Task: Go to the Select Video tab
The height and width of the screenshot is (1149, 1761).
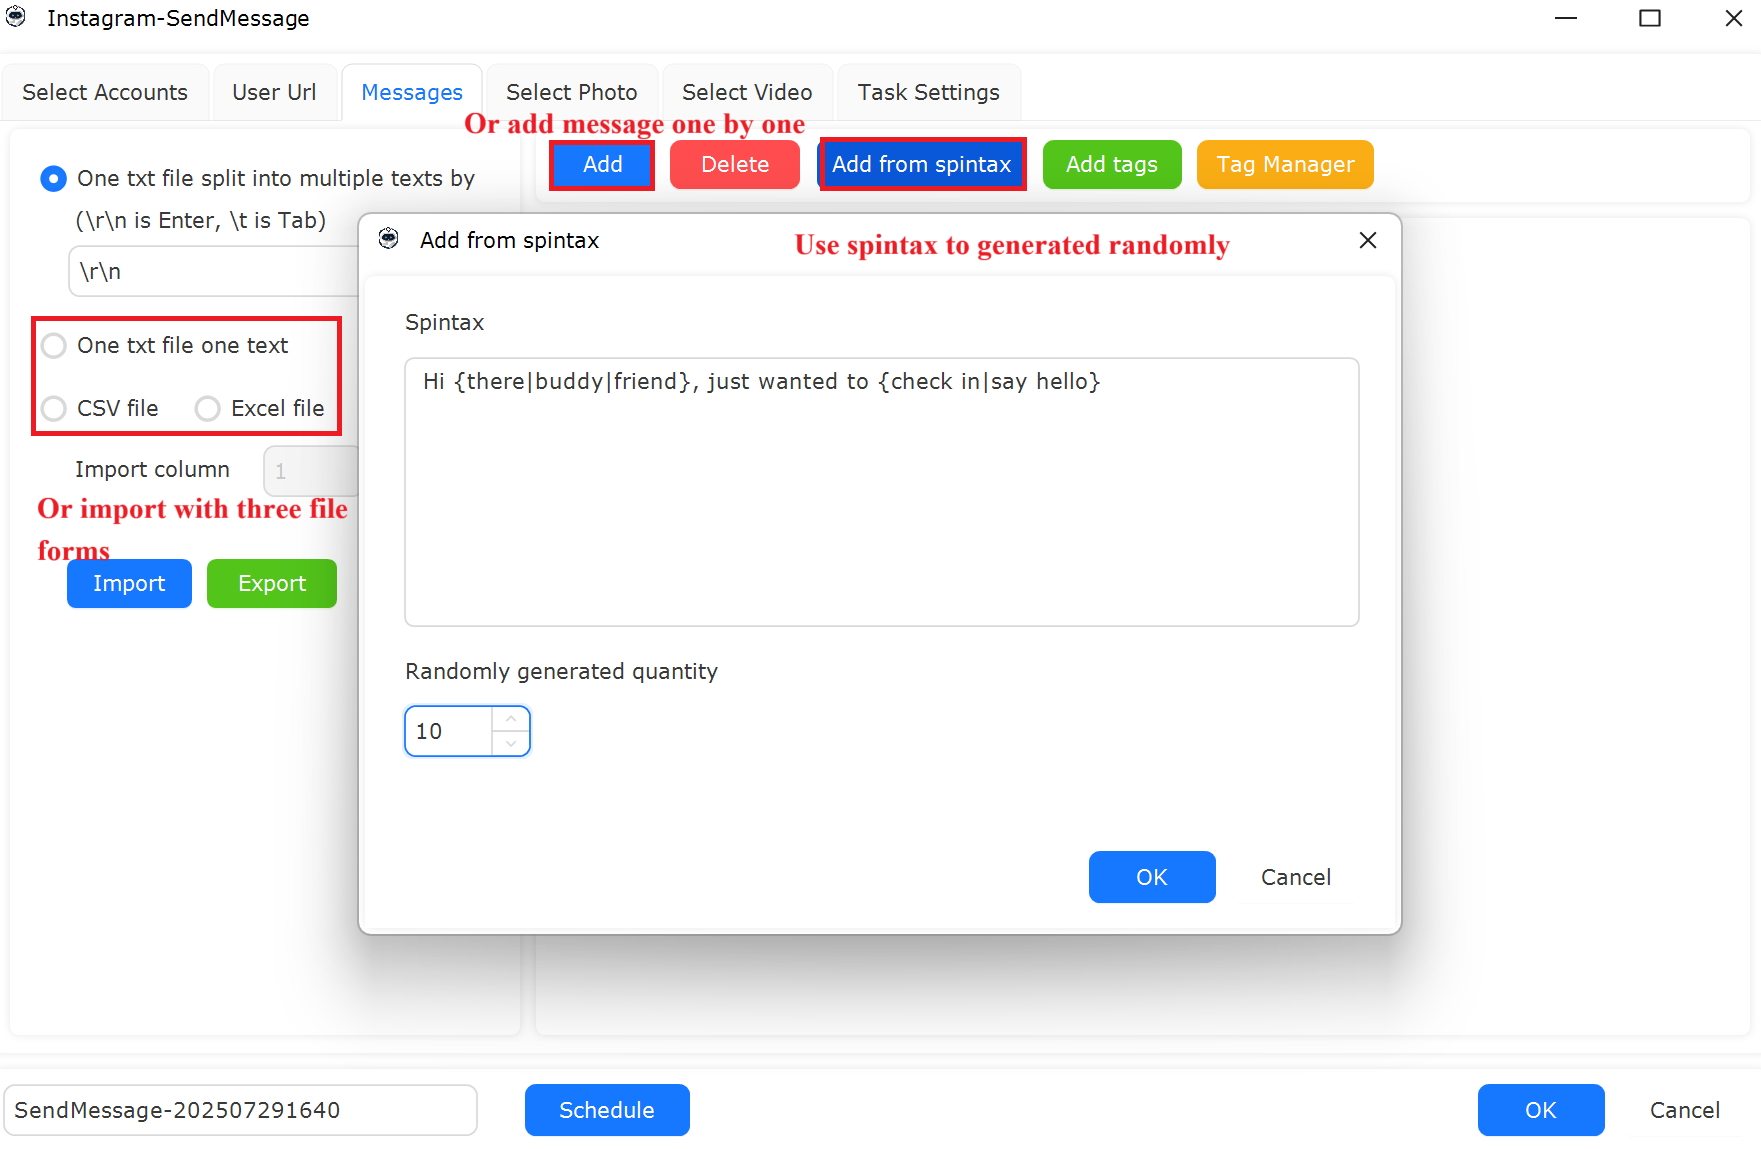Action: [747, 92]
